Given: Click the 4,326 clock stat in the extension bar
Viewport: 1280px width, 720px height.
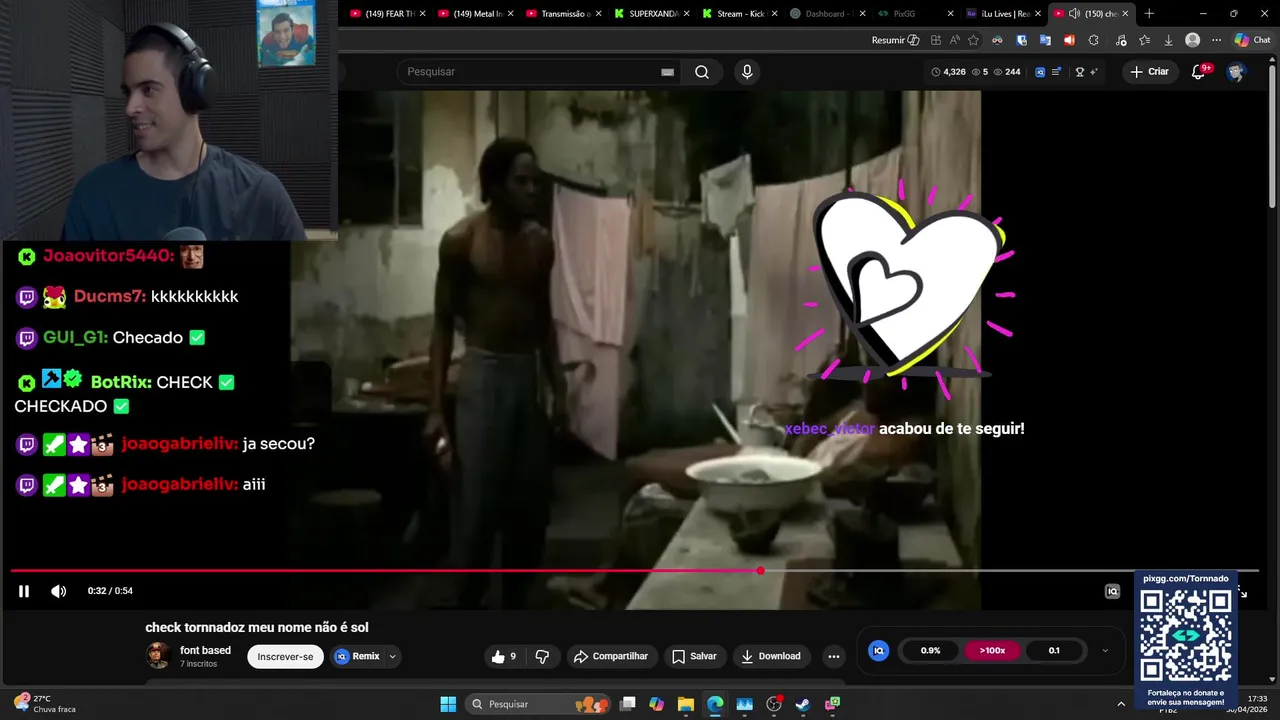Looking at the screenshot, I should pyautogui.click(x=948, y=72).
